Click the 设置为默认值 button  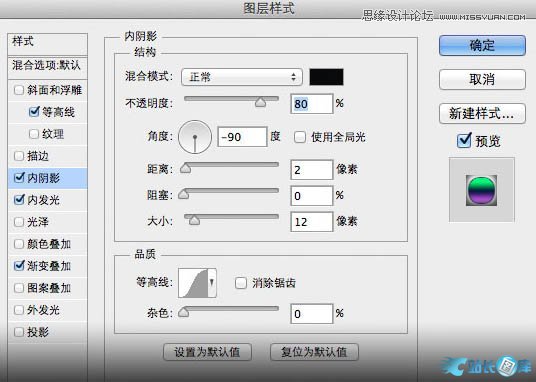[x=207, y=352]
